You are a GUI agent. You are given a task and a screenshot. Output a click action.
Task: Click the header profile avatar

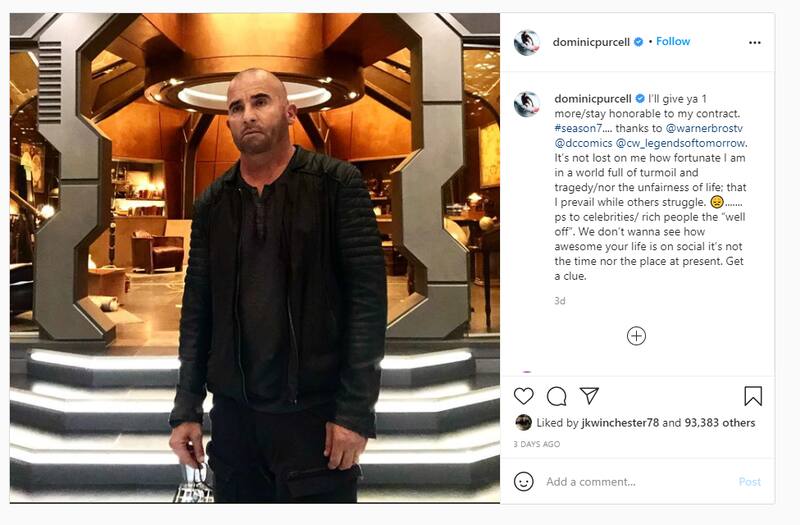527,42
